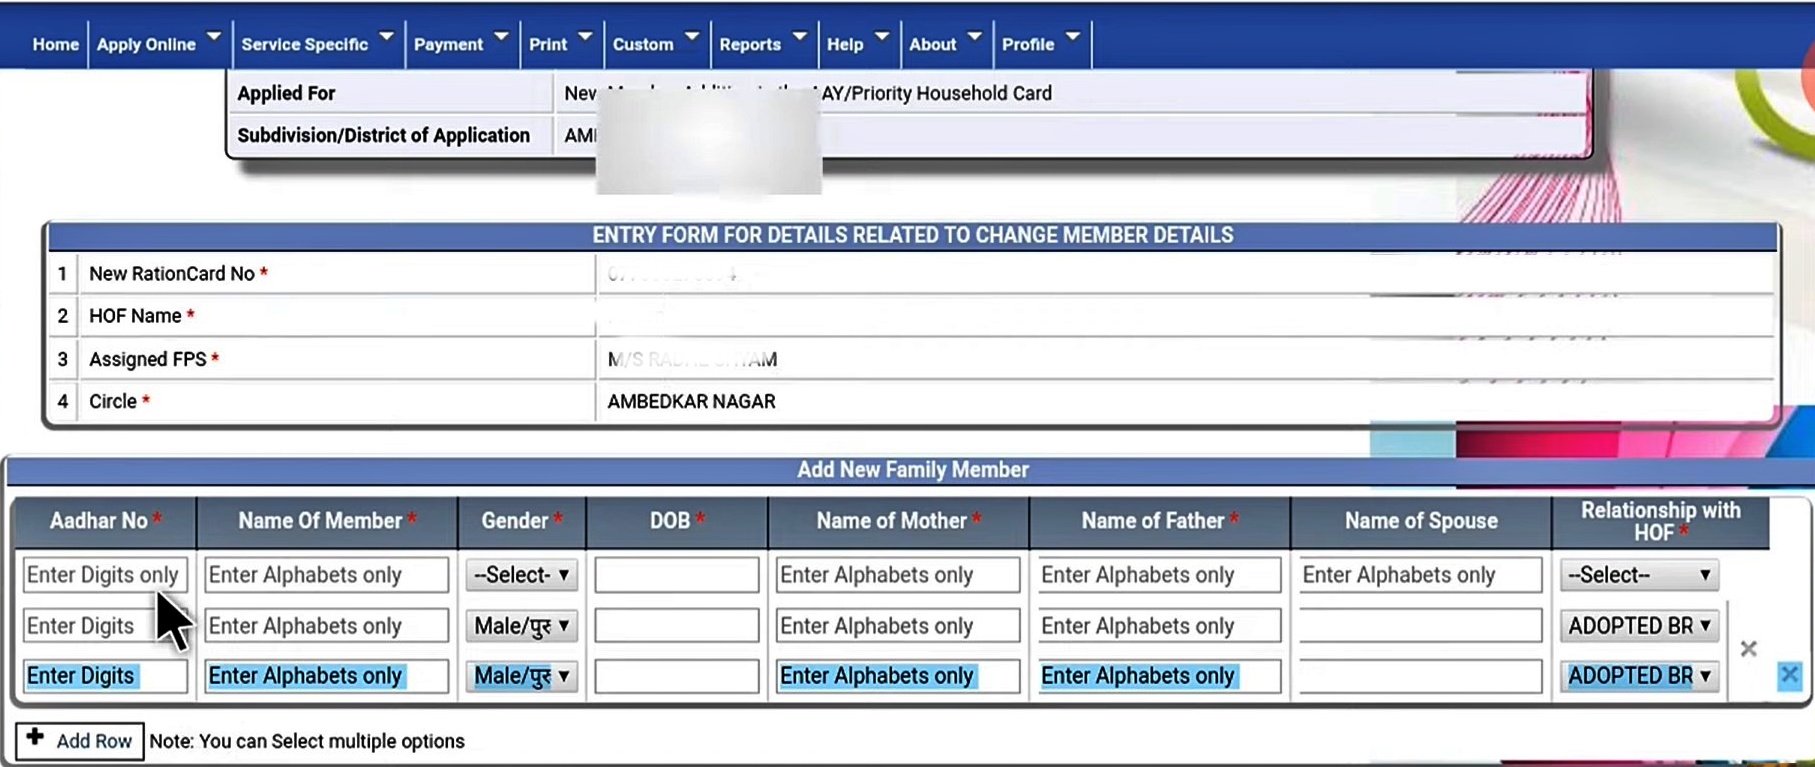Screen dimensions: 1815x767
Task: Click the Aadhar No column header
Action: pyautogui.click(x=105, y=521)
